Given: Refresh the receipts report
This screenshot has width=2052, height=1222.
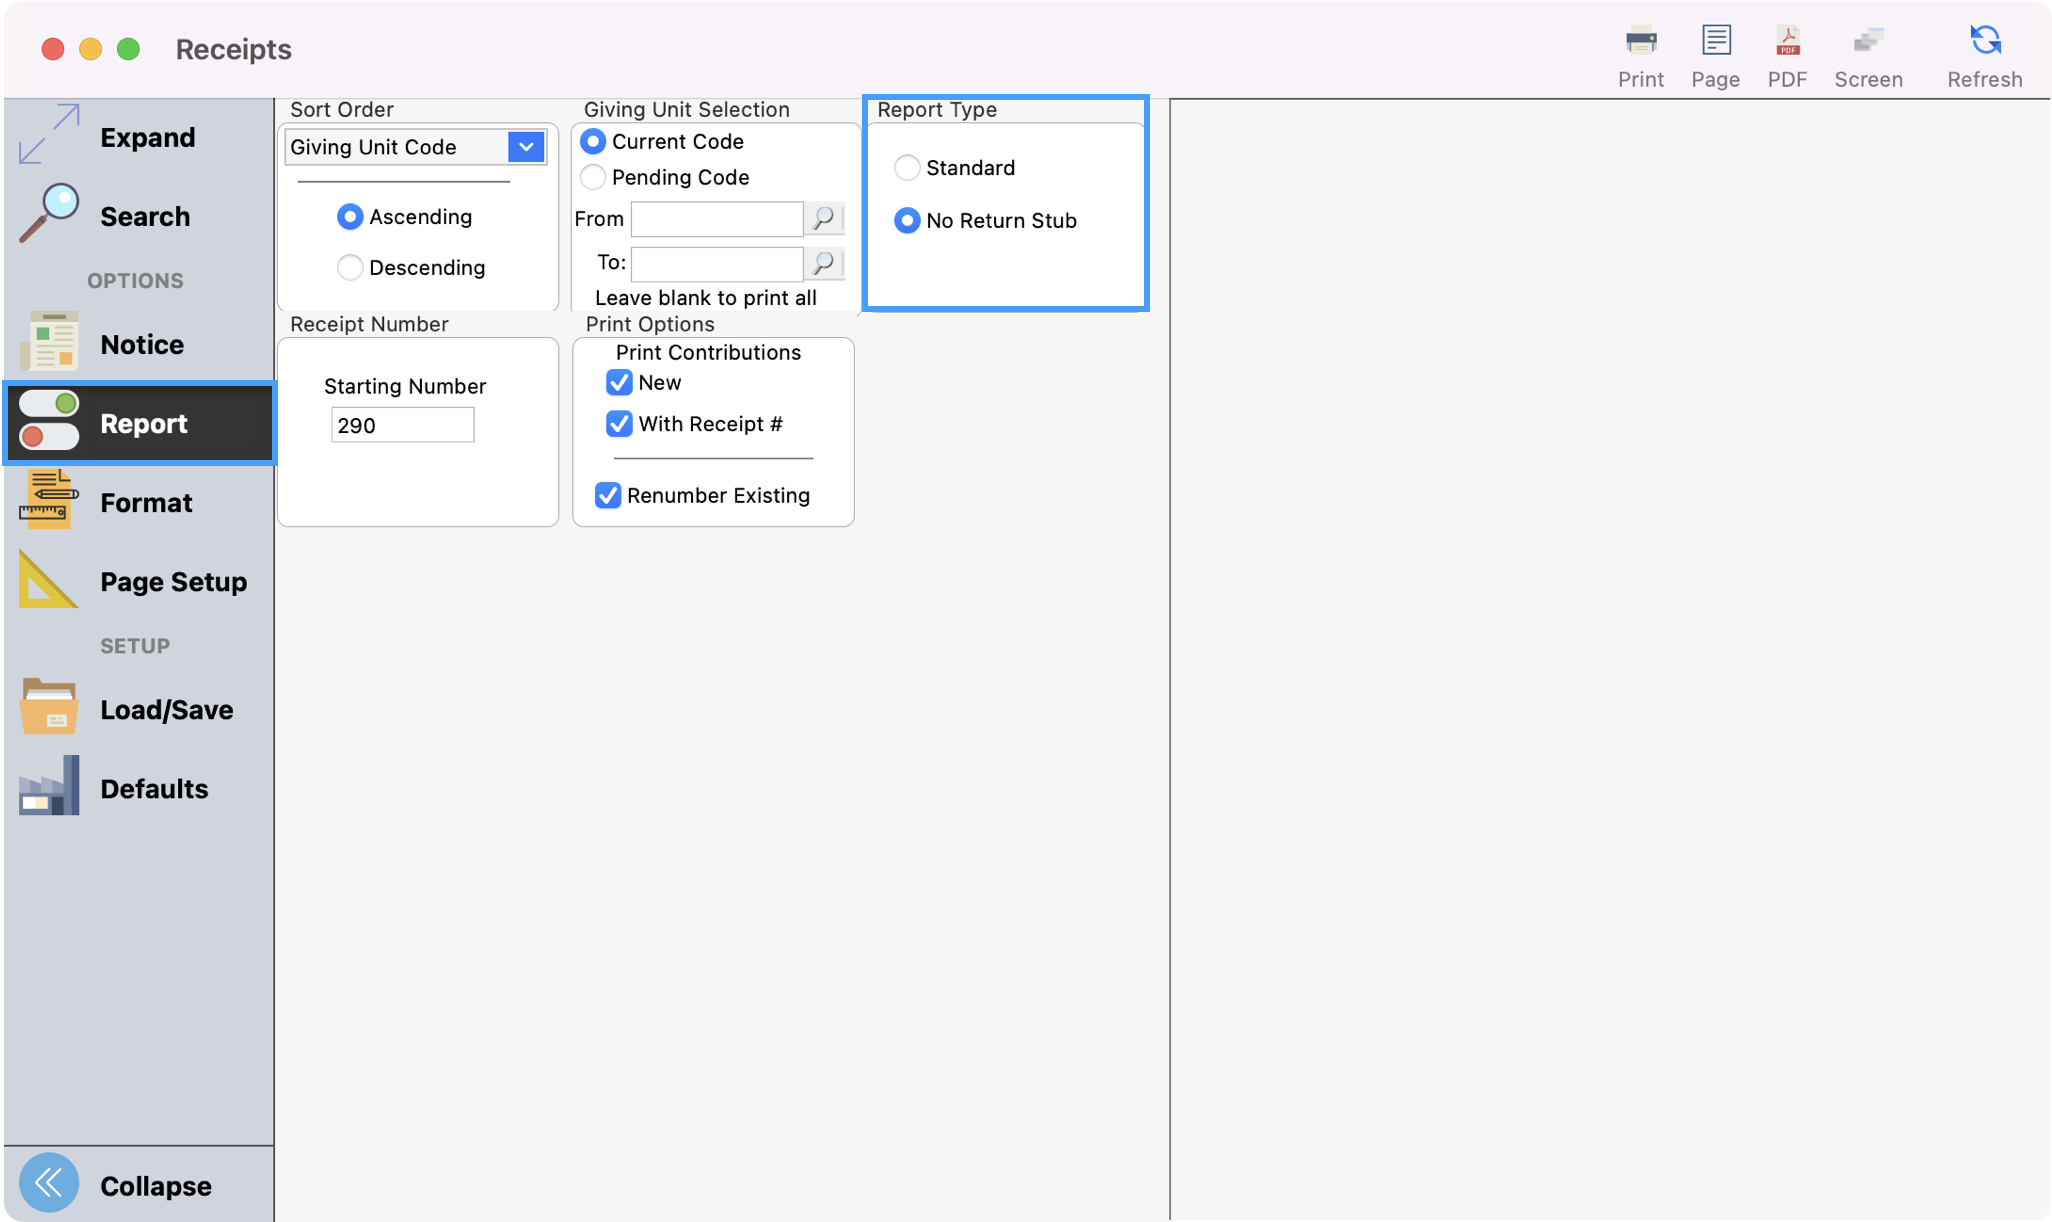Looking at the screenshot, I should 1984,42.
